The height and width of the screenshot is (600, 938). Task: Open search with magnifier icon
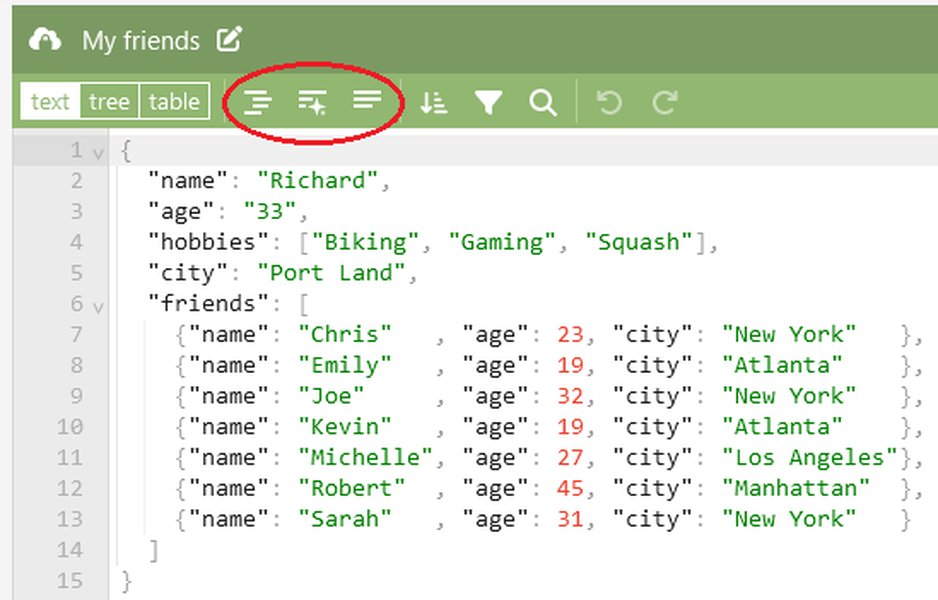pos(543,103)
